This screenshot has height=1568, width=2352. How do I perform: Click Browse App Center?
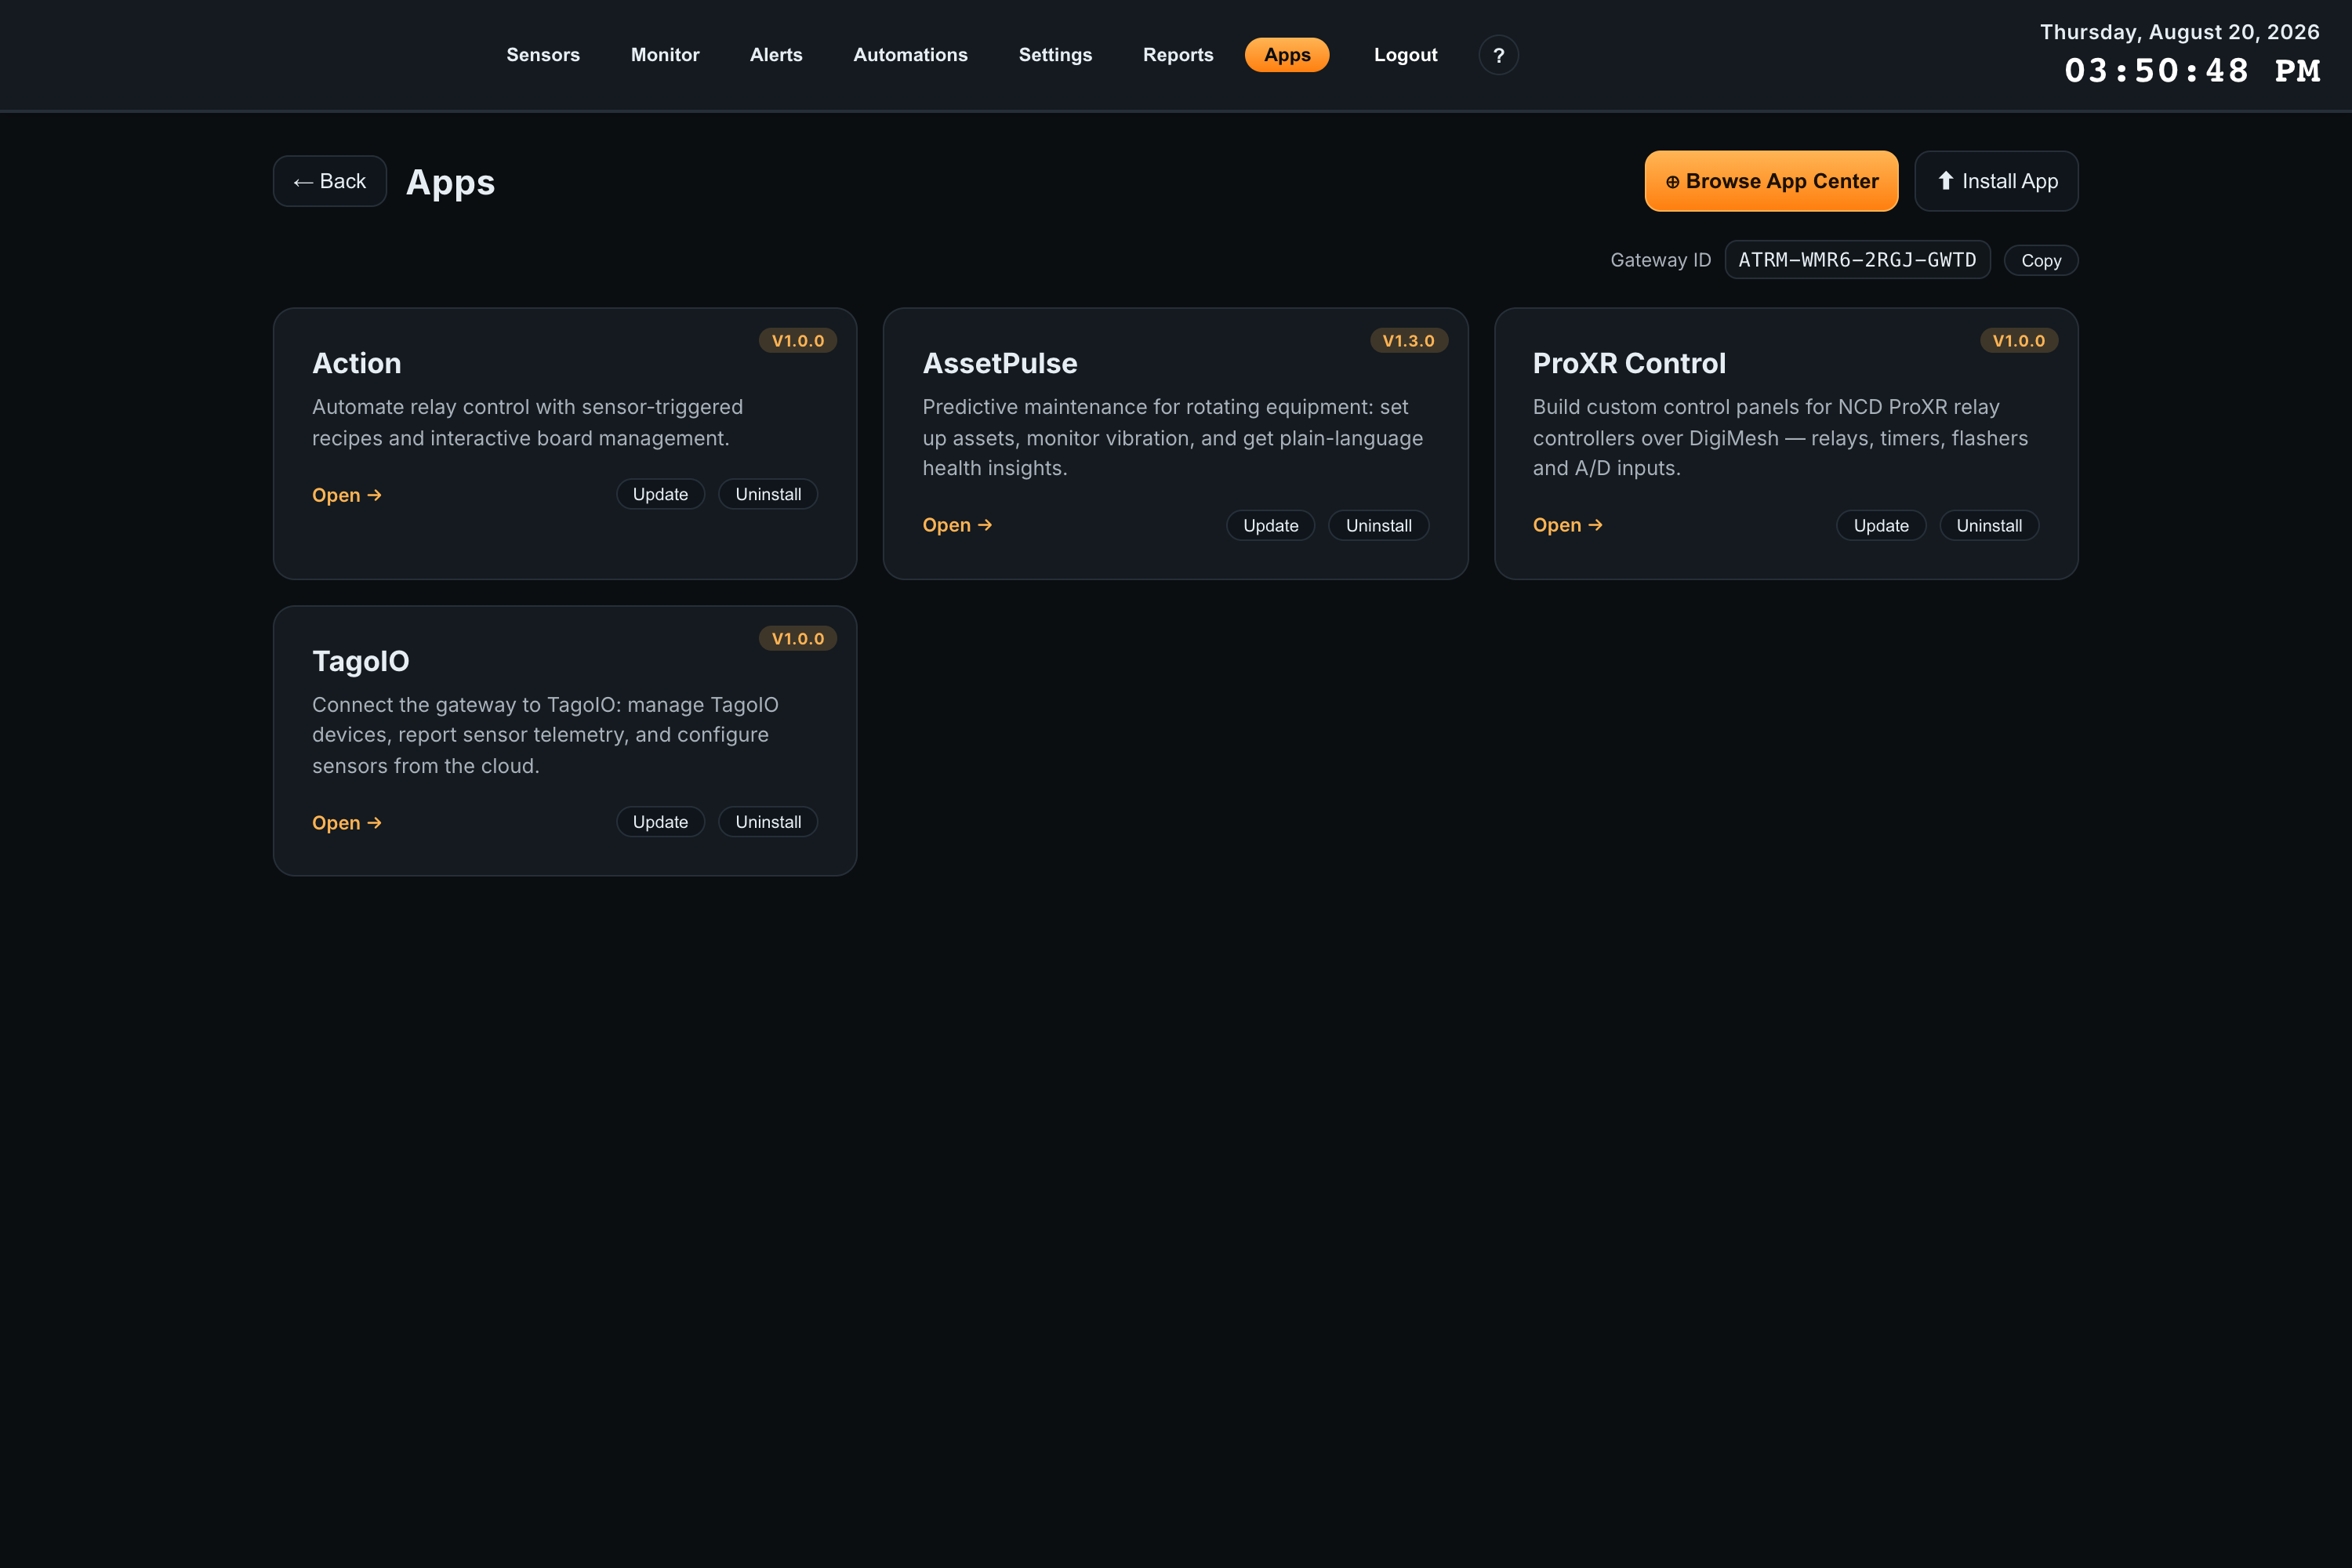[x=1771, y=181]
